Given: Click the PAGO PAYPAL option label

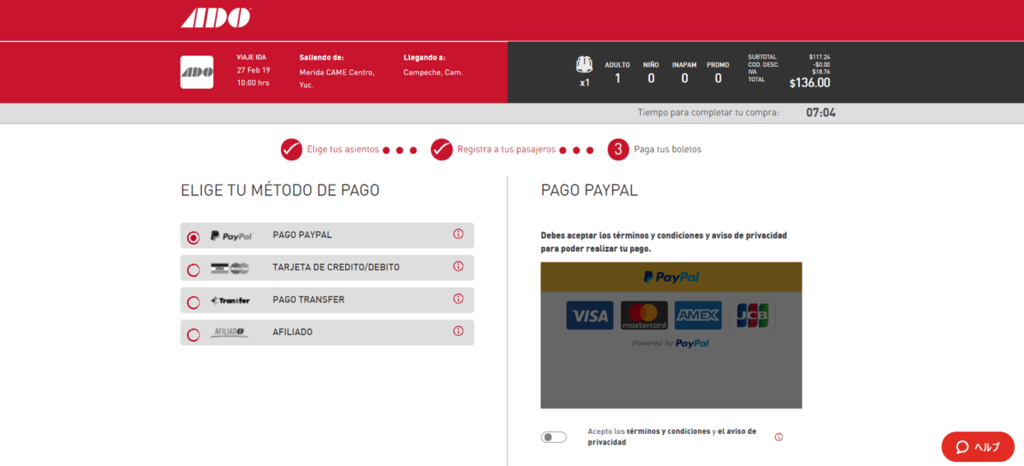Looking at the screenshot, I should pyautogui.click(x=302, y=235).
